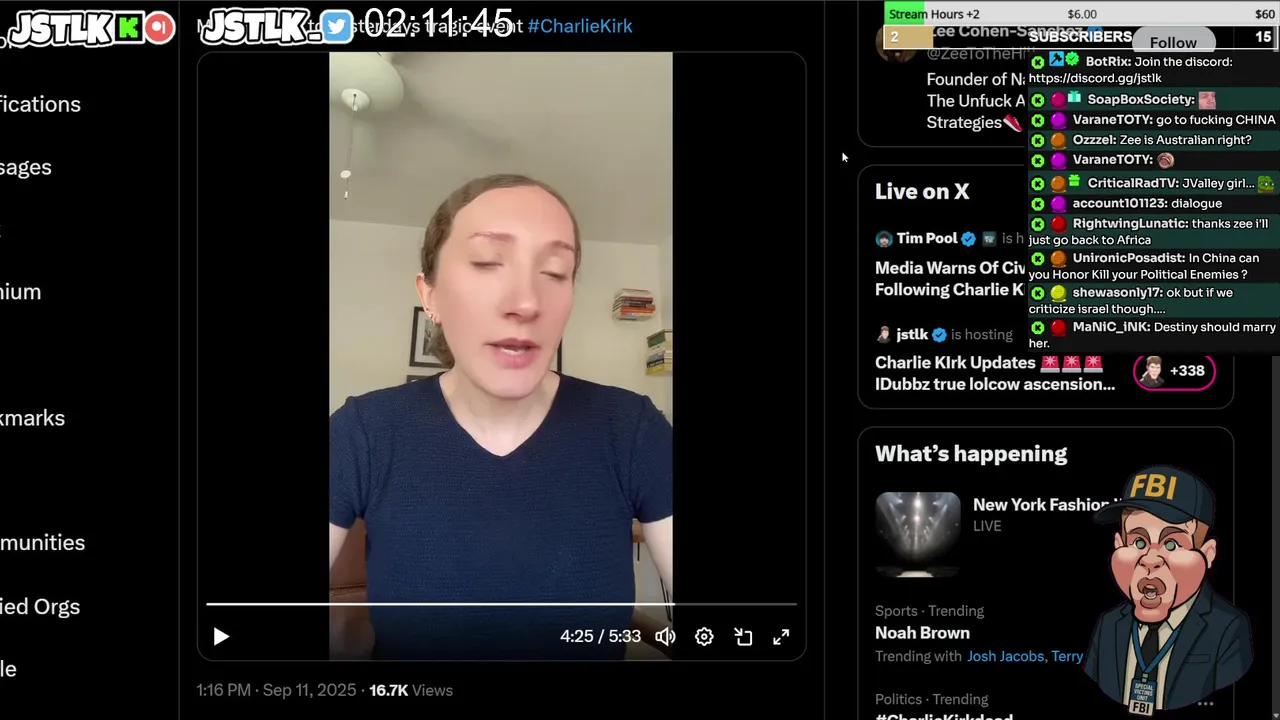
Task: Click the jstlk verified badge
Action: [939, 335]
